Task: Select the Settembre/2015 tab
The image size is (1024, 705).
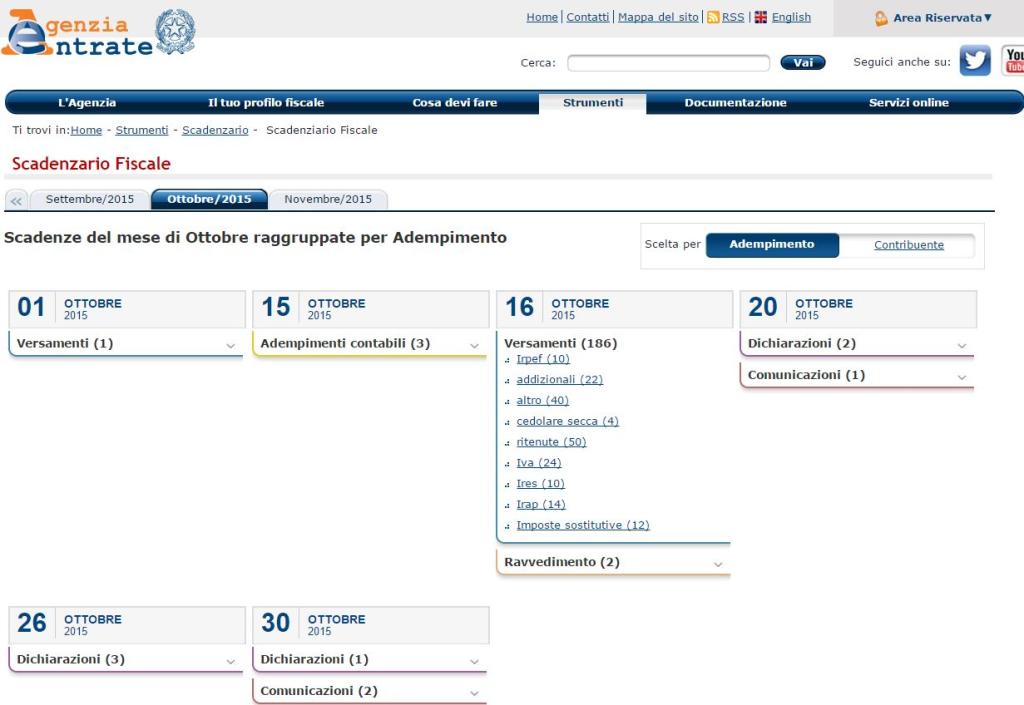Action: 89,200
